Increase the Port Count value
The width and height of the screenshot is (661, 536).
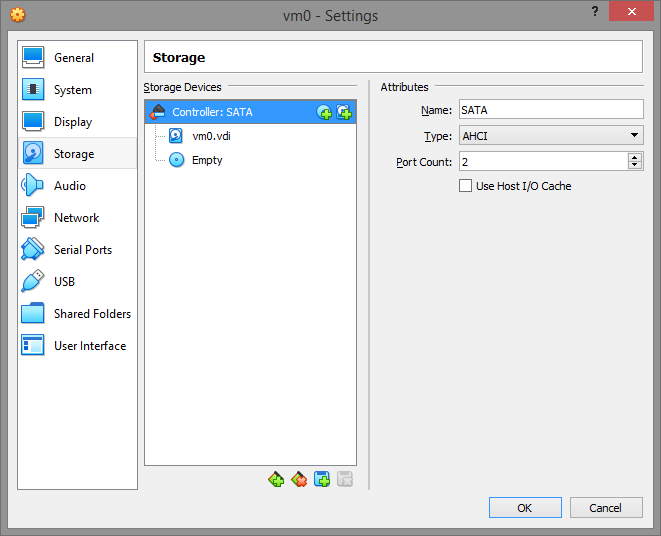(x=635, y=157)
